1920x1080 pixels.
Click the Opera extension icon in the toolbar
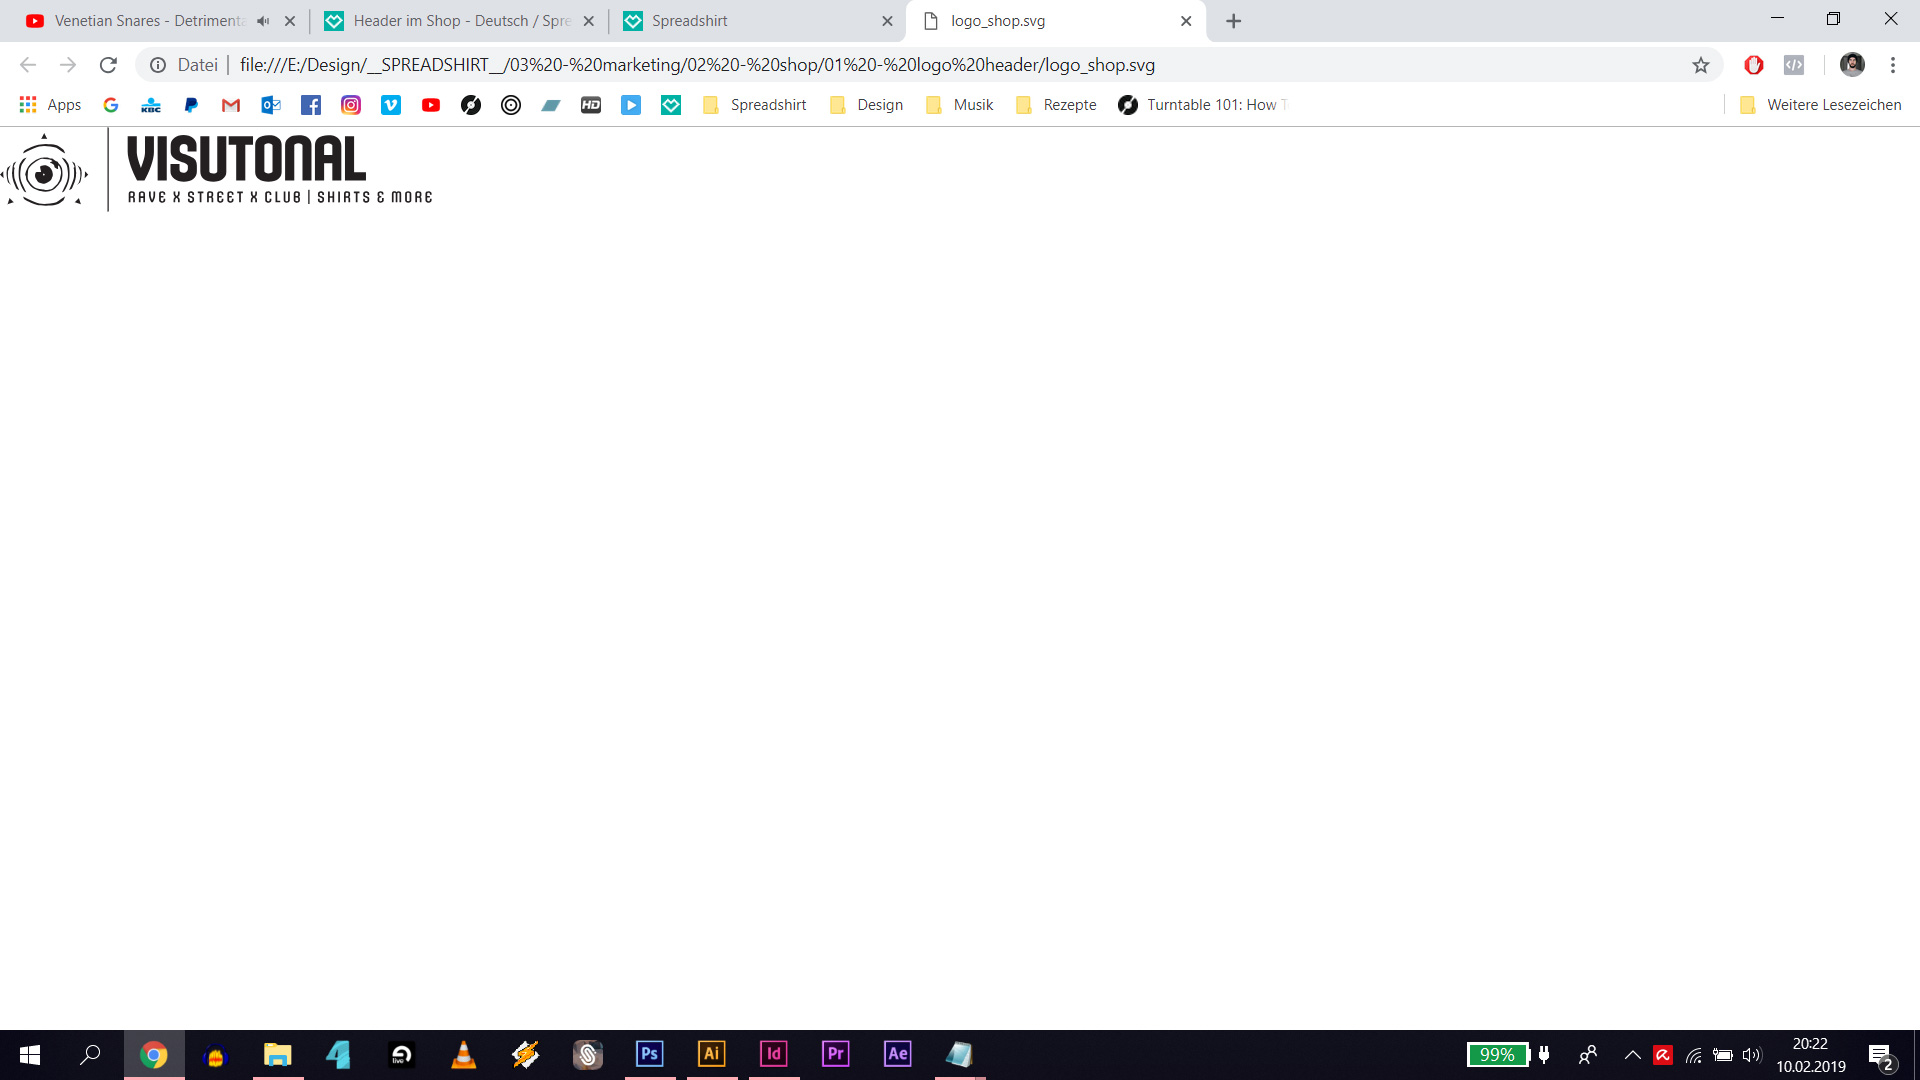click(x=1754, y=65)
